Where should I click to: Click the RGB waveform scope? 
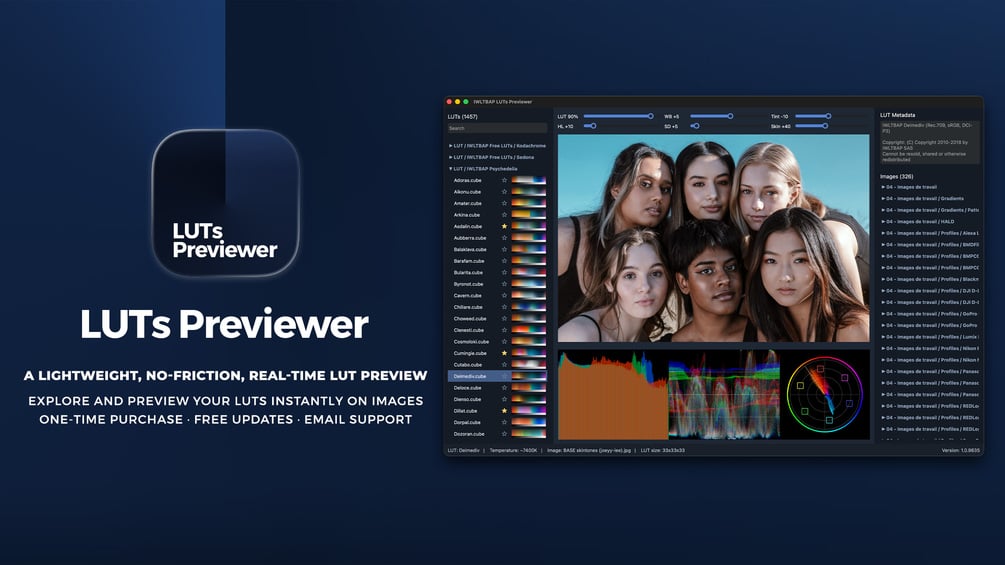(724, 395)
